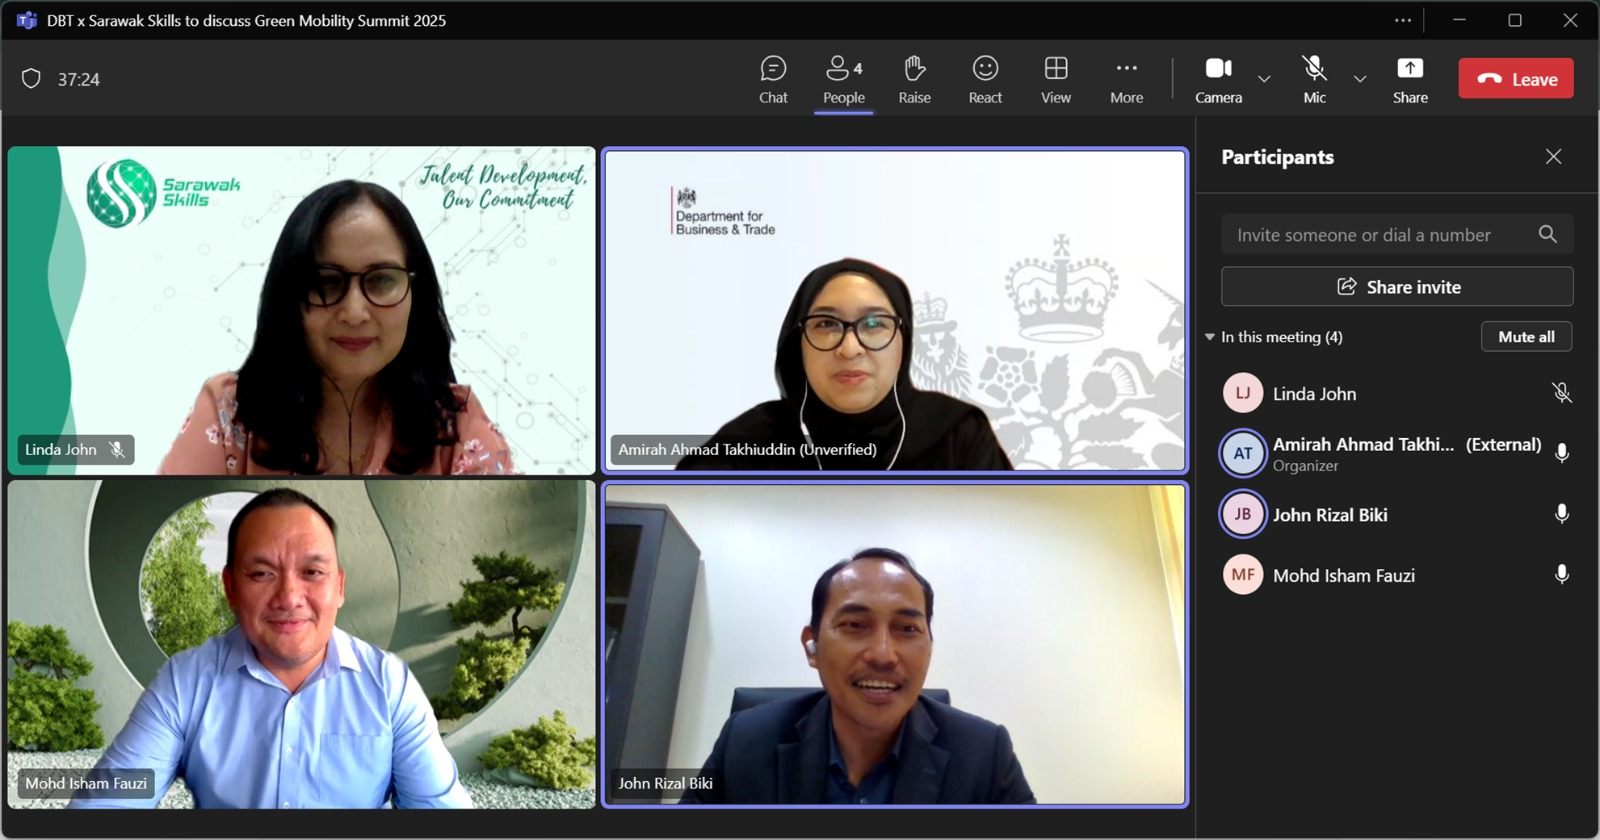This screenshot has width=1600, height=840.
Task: Open title bar ellipsis settings menu
Action: [1403, 20]
